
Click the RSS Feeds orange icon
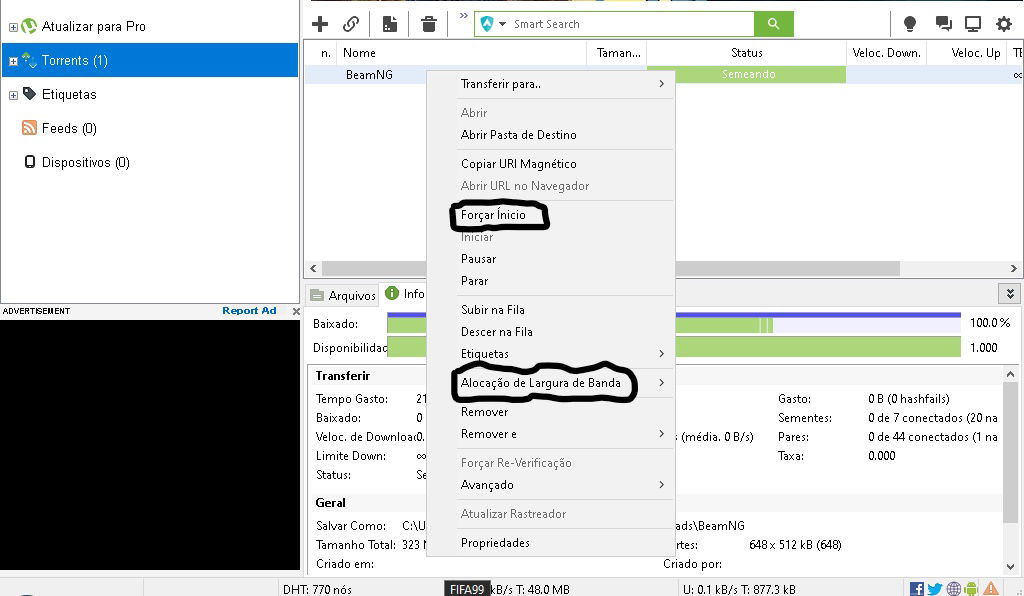[x=29, y=128]
